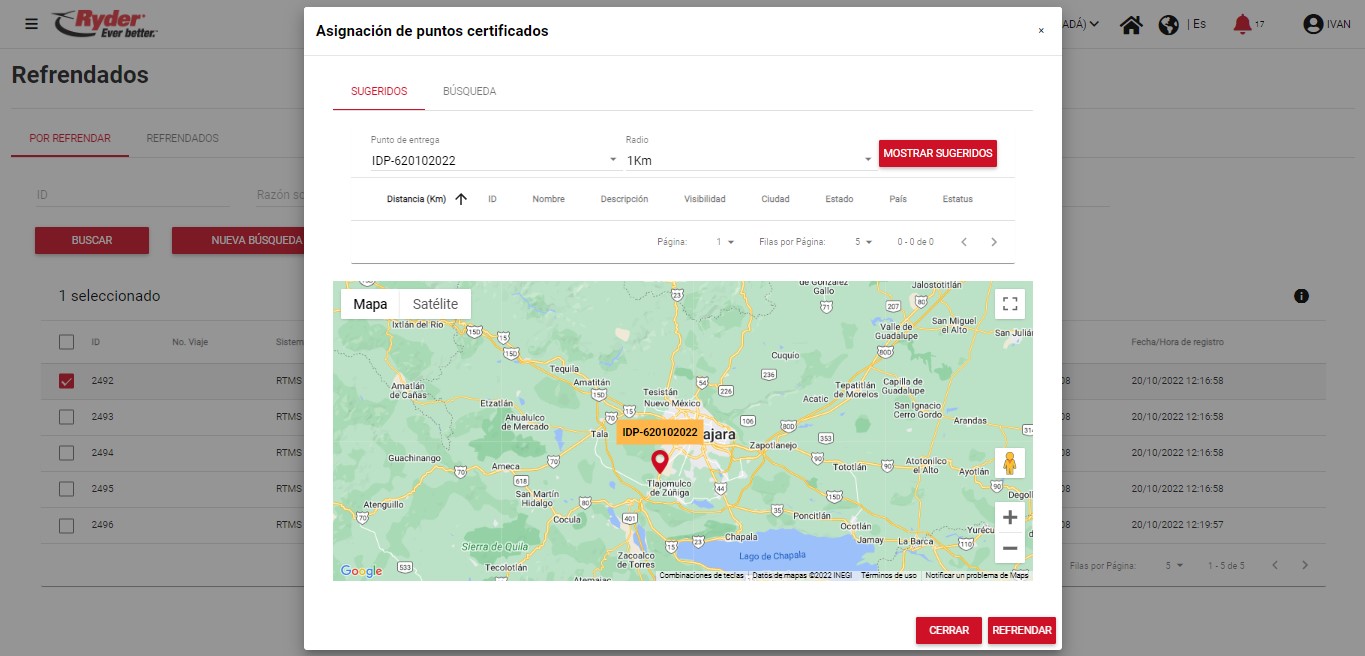Open the IVAN user profile icon
This screenshot has height=656, width=1365.
coord(1313,25)
